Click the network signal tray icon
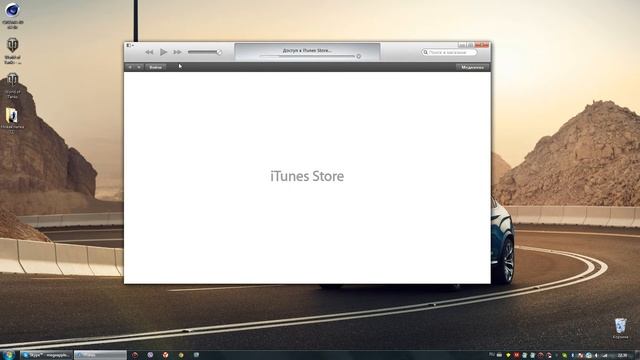 (604, 356)
